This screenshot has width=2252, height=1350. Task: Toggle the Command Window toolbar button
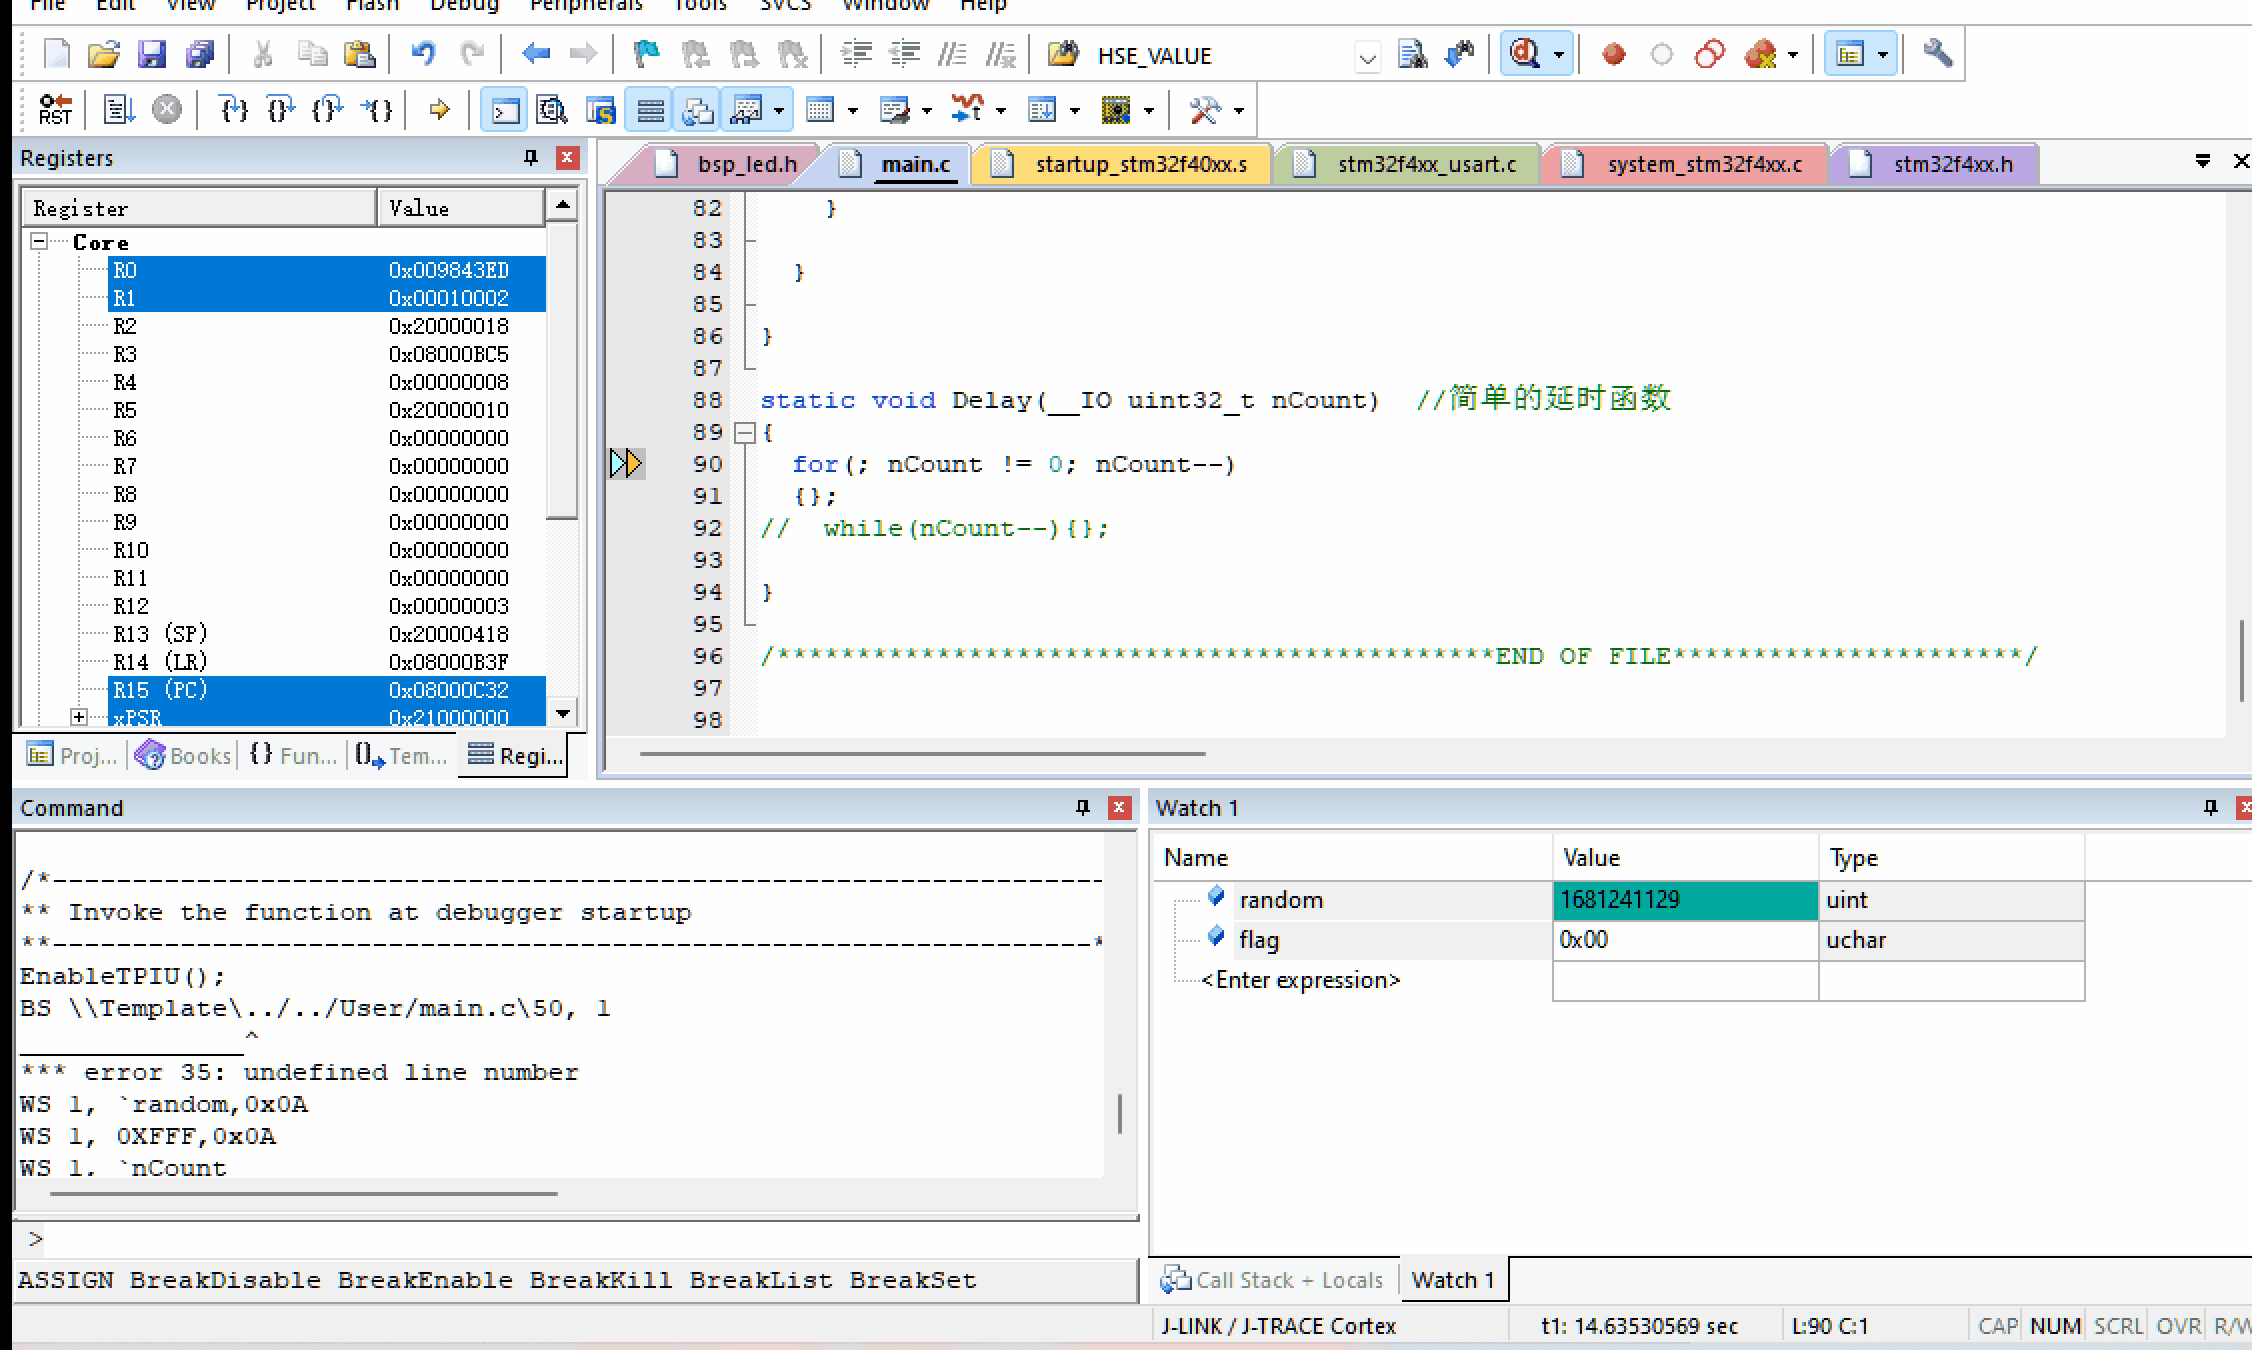click(x=505, y=110)
